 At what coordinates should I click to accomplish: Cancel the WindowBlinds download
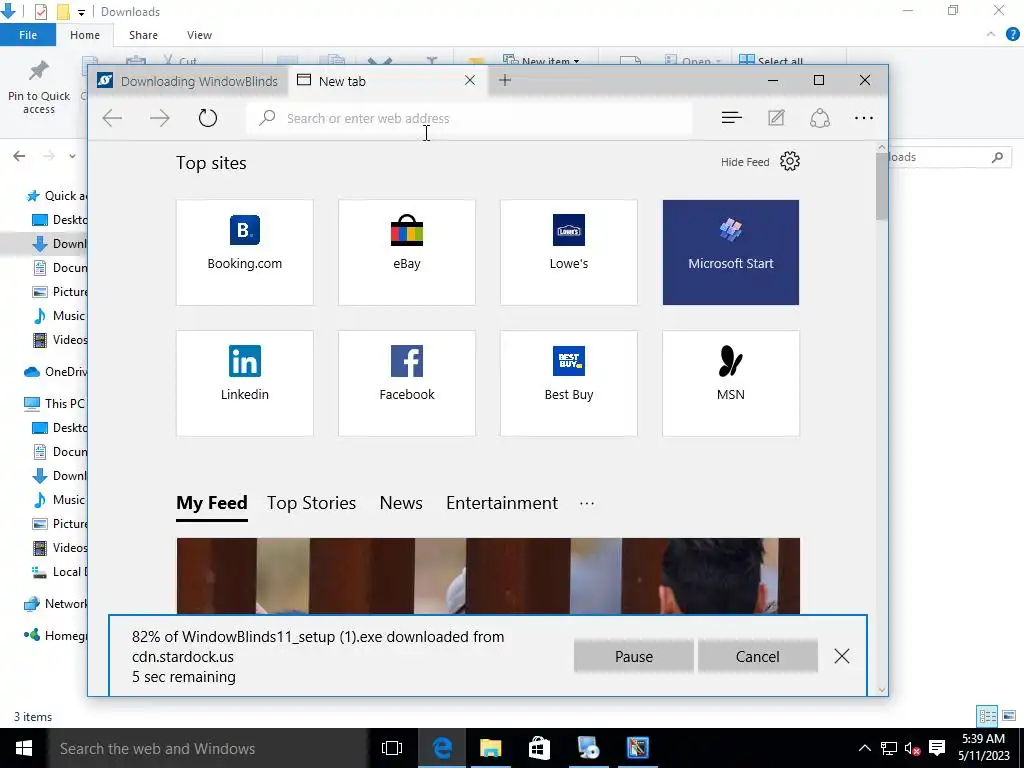[x=758, y=656]
